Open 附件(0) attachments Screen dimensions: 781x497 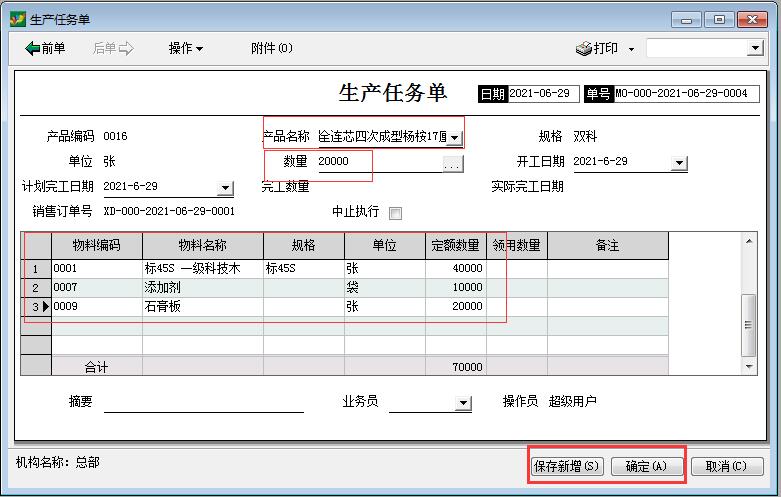click(271, 48)
